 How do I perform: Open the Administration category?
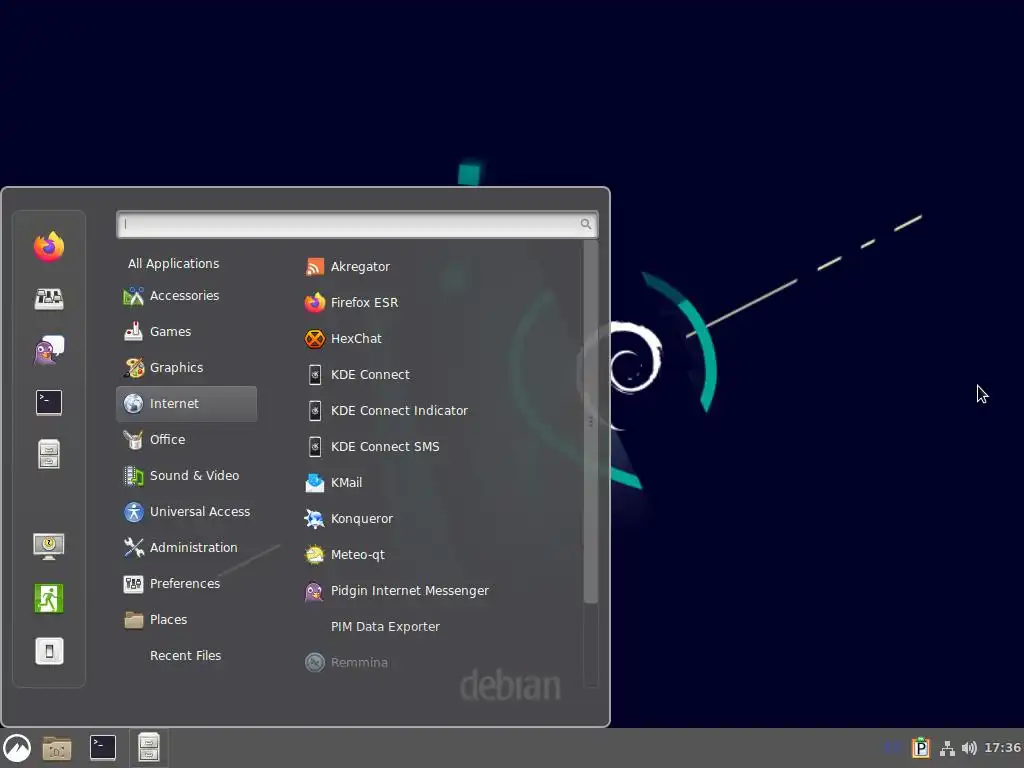pos(186,547)
